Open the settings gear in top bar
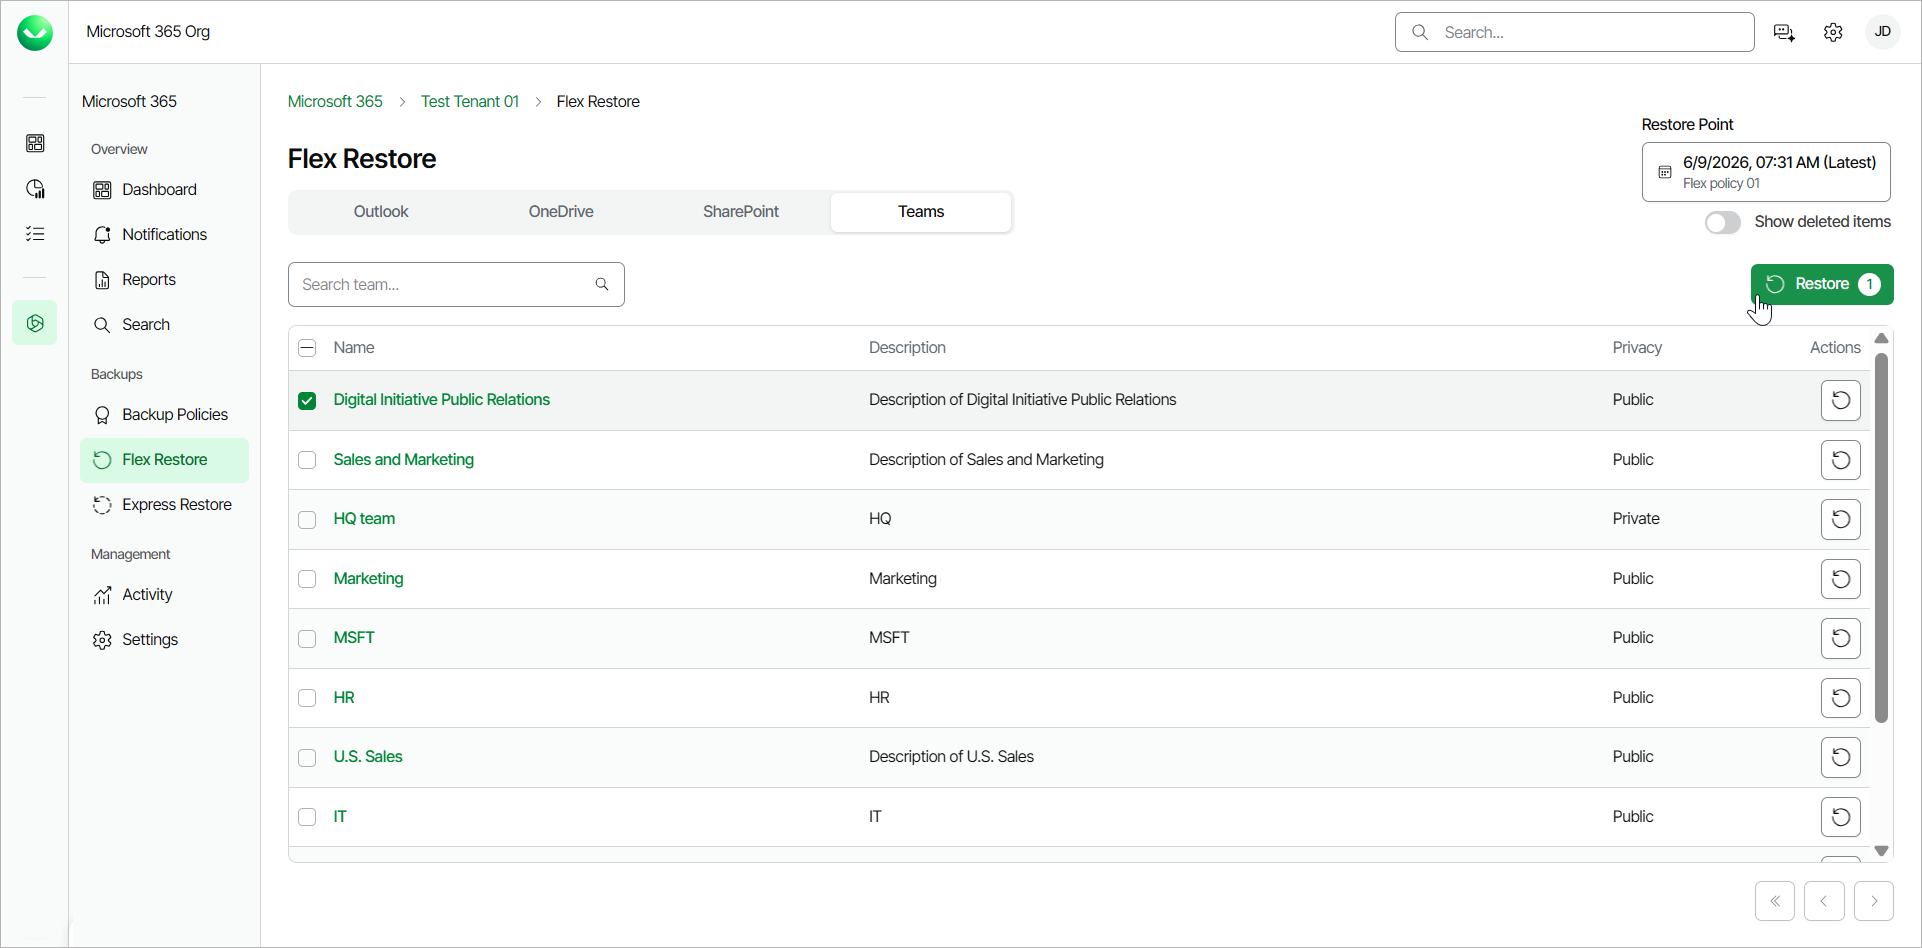 click(1833, 33)
